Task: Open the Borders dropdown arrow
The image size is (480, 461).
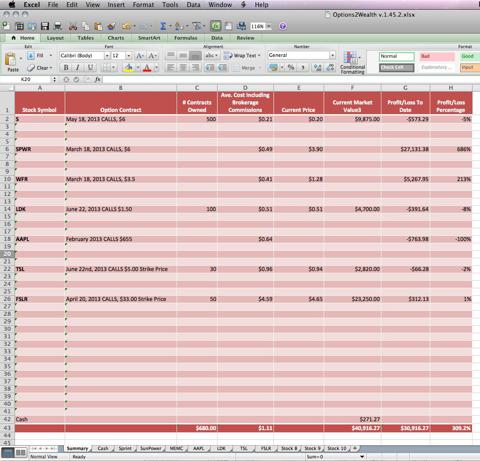Action: point(114,68)
